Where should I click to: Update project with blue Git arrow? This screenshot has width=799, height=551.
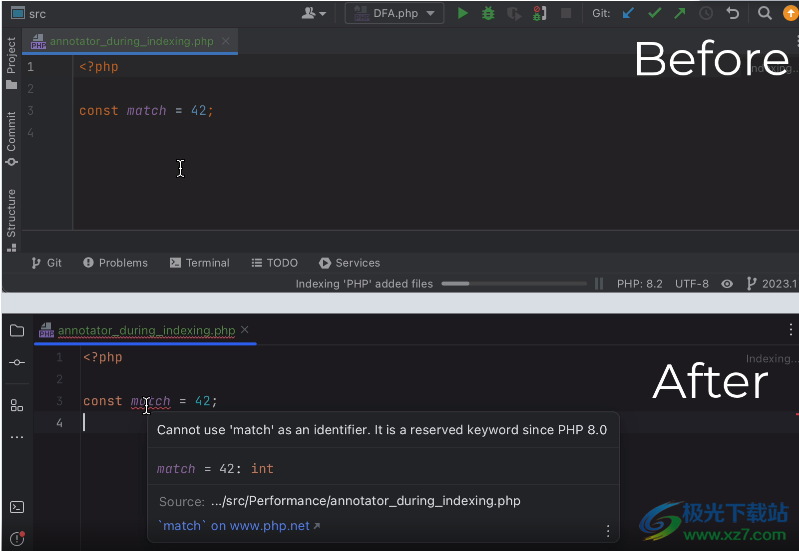point(628,13)
